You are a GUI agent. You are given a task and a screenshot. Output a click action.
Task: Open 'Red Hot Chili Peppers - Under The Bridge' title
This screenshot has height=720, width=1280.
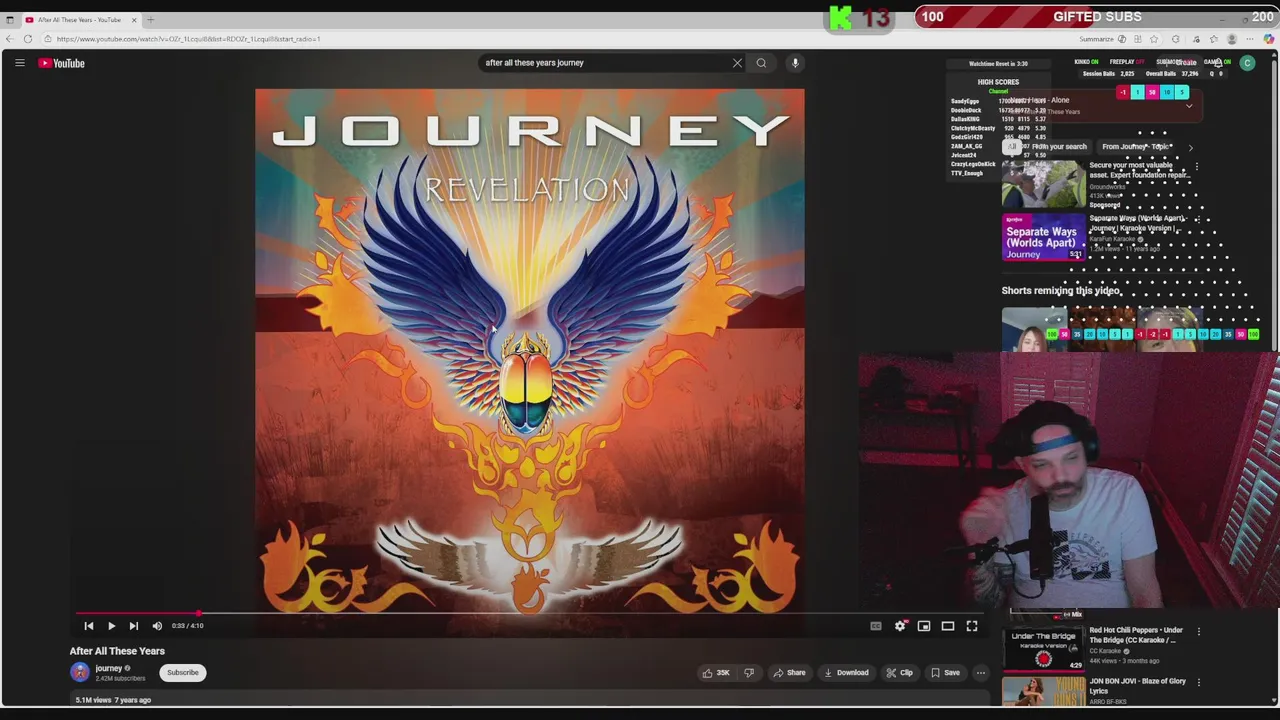(x=1136, y=635)
